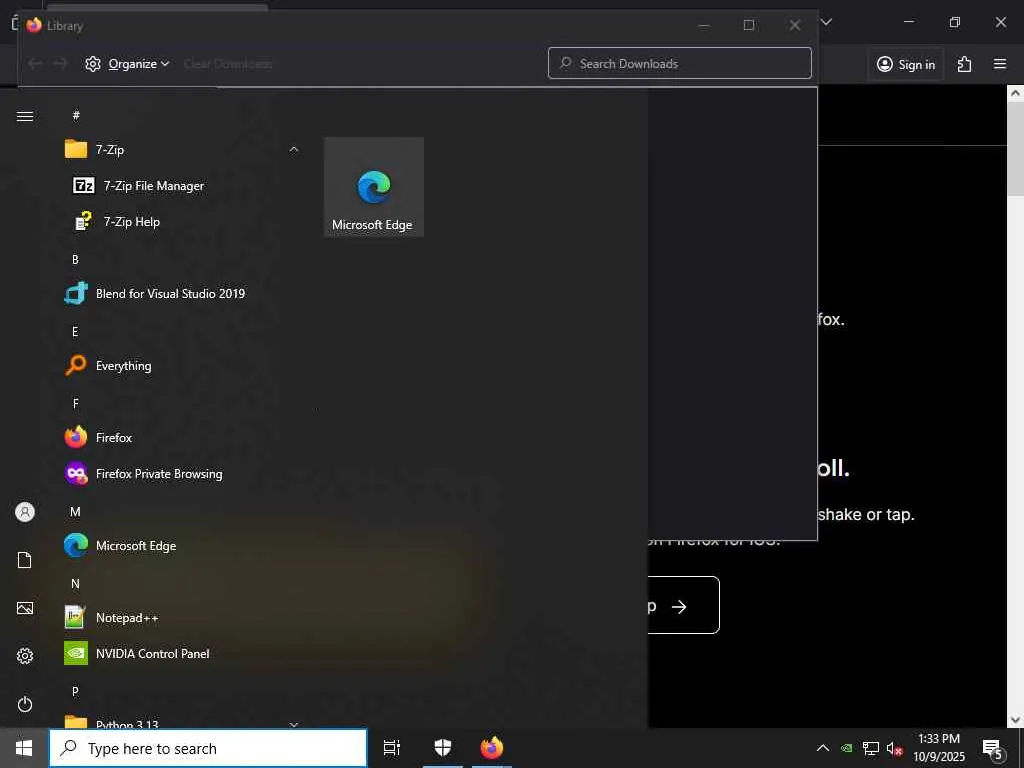Open Firefox list all tabs chevron

[x=826, y=22]
